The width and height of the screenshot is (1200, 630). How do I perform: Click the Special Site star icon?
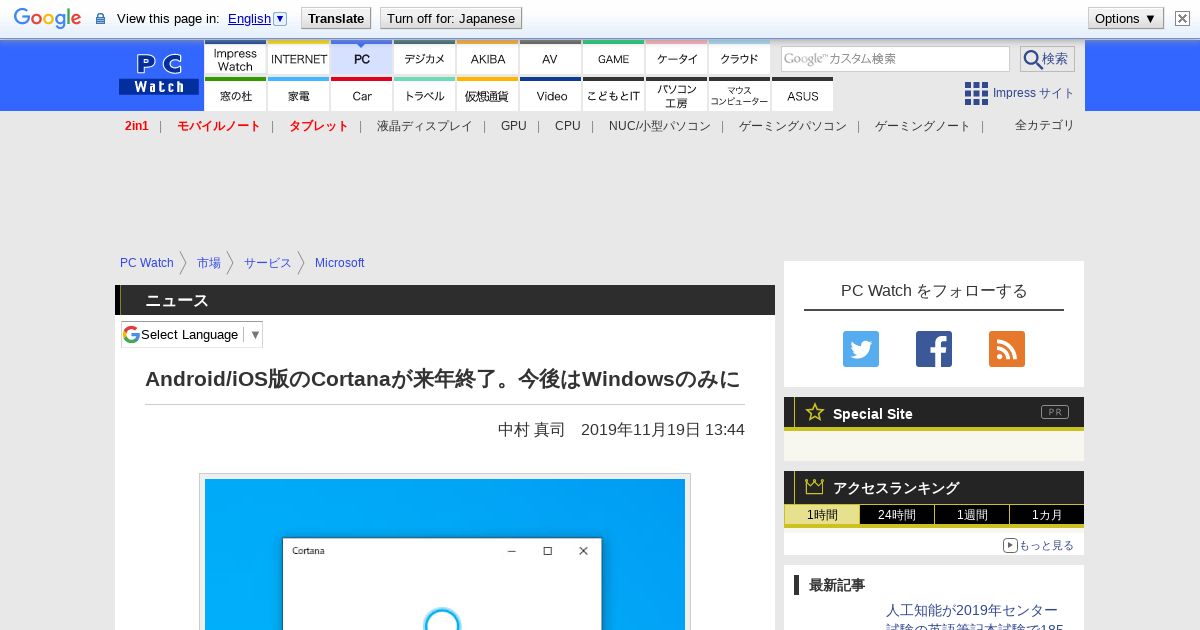pos(815,412)
